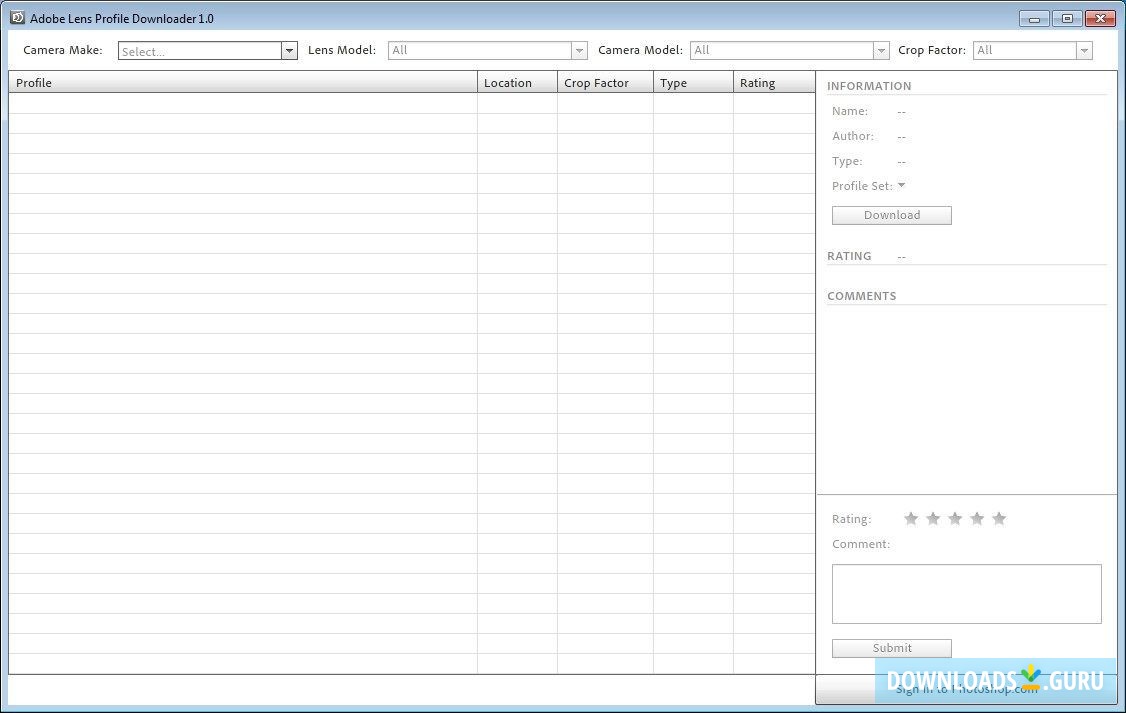Expand the Profile Set disclosure triangle

pyautogui.click(x=901, y=185)
